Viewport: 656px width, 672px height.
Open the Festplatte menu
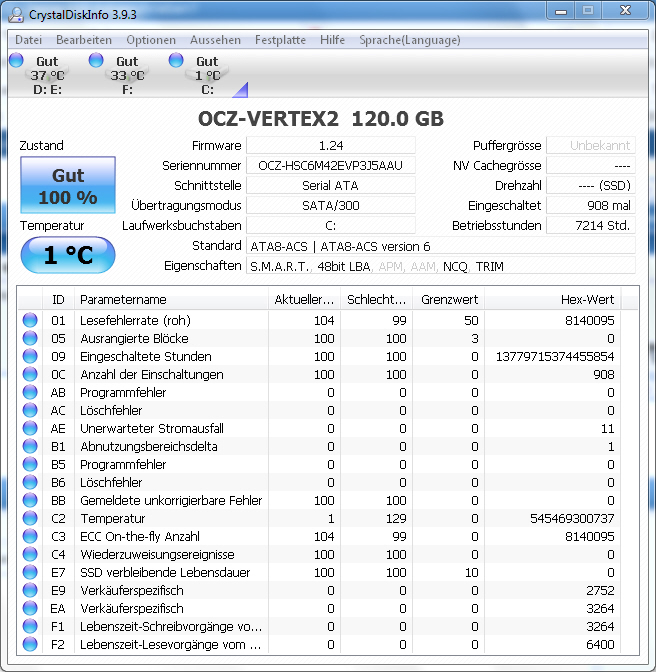tap(280, 40)
